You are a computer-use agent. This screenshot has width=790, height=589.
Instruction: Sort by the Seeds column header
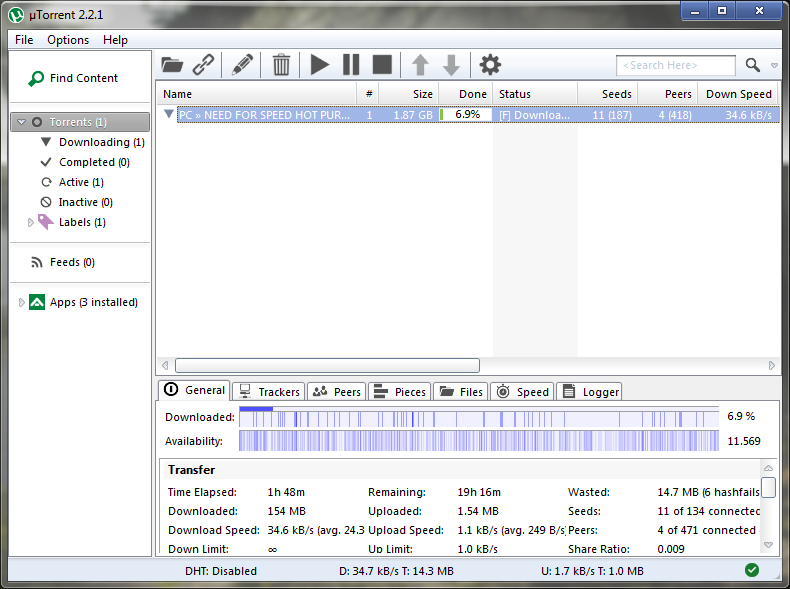(x=608, y=94)
